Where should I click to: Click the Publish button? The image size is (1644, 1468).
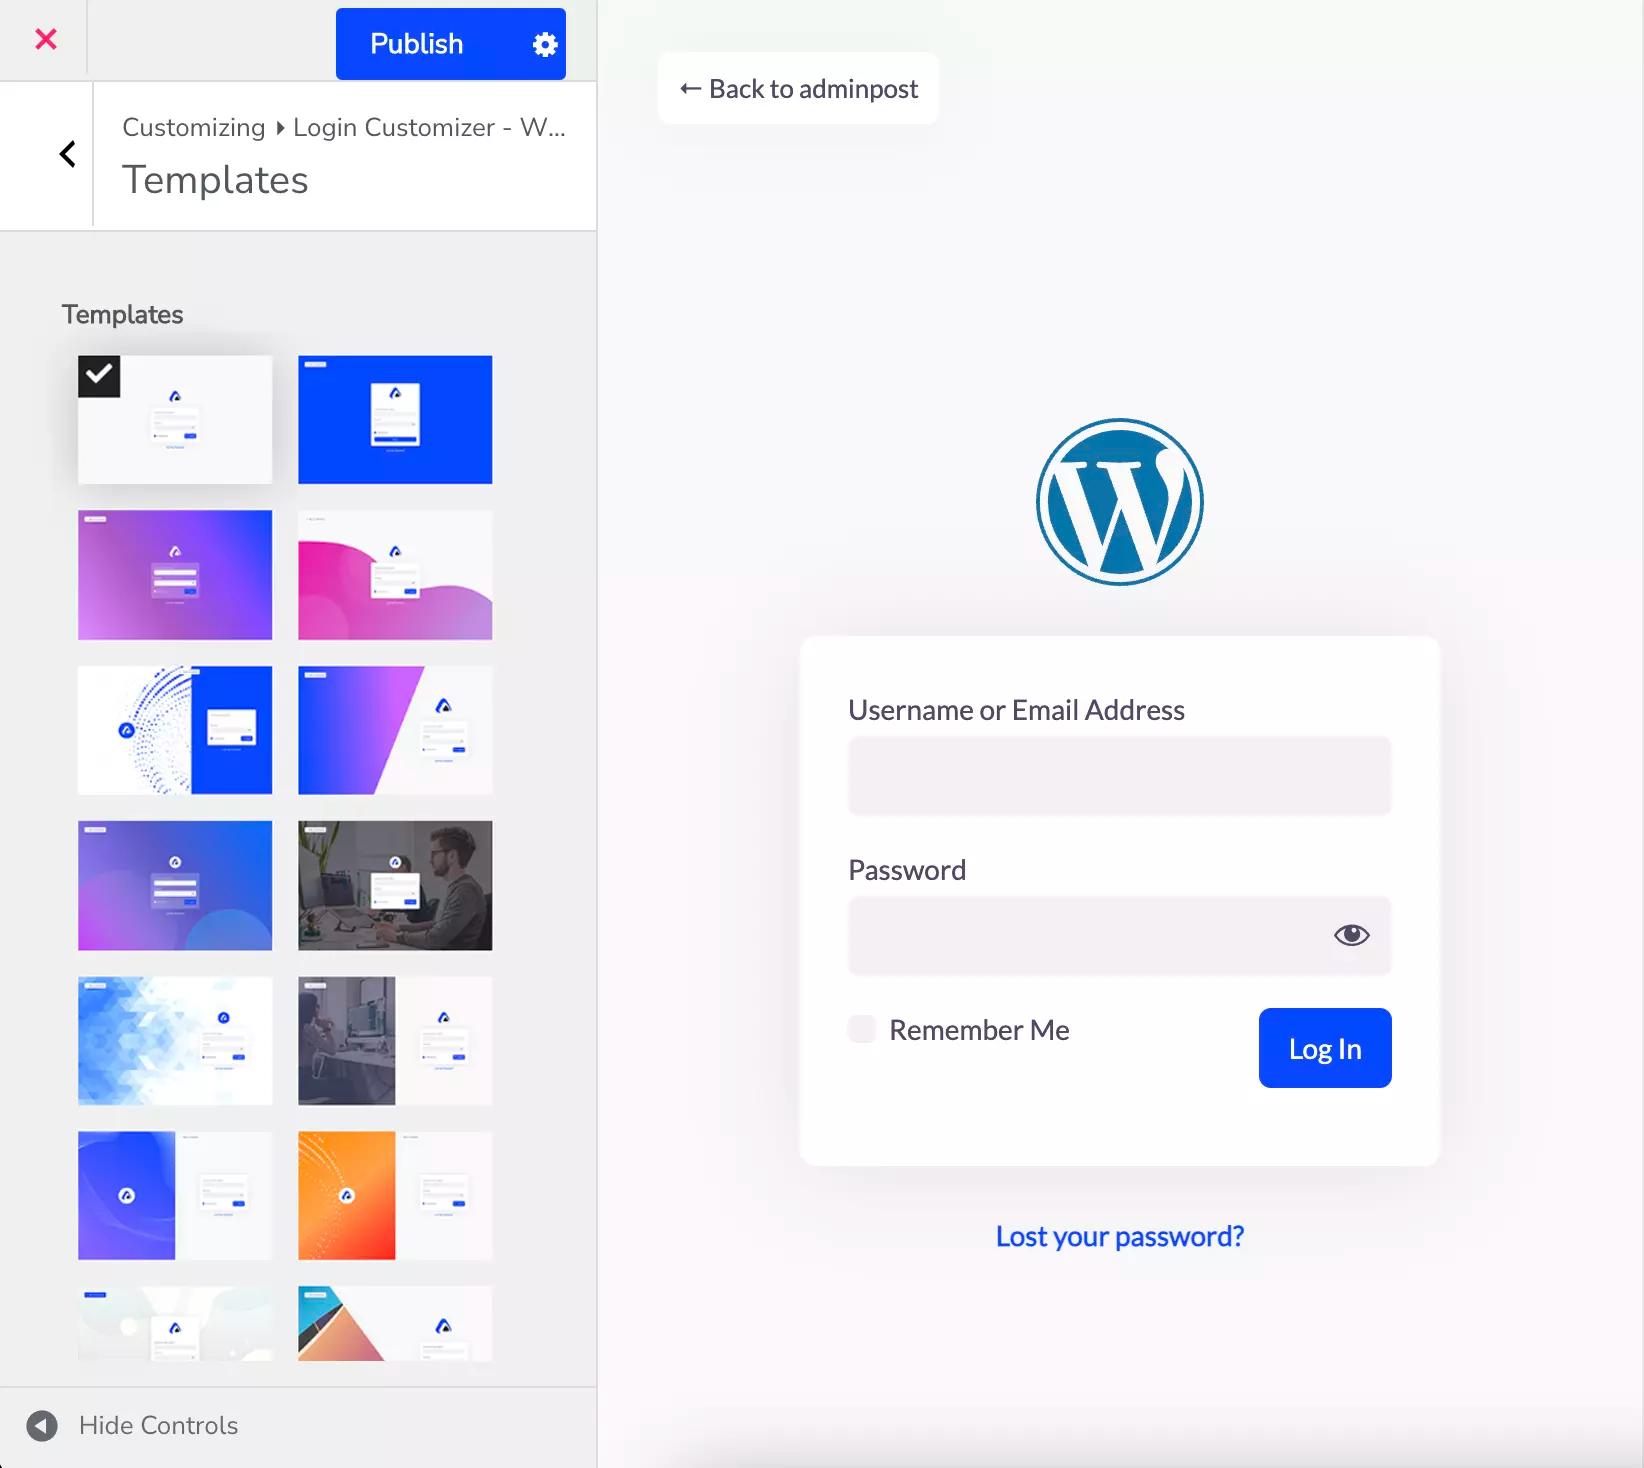click(417, 44)
